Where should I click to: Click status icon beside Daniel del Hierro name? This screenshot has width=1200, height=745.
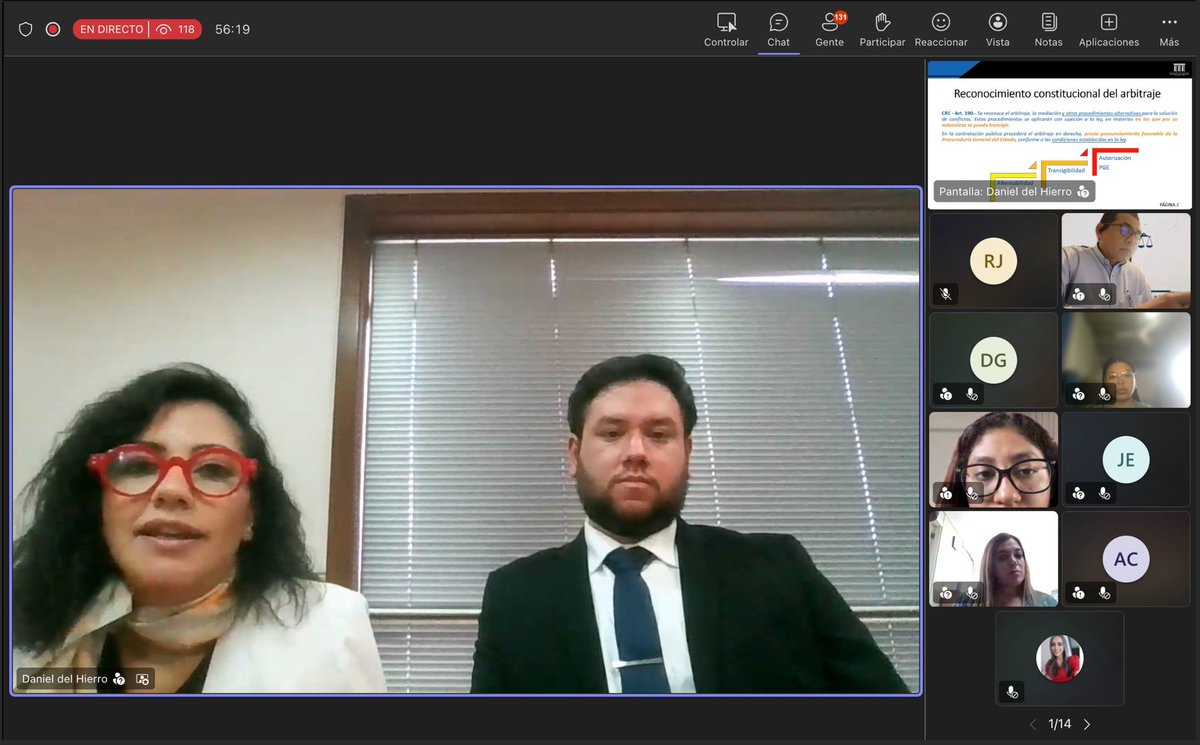pos(119,679)
